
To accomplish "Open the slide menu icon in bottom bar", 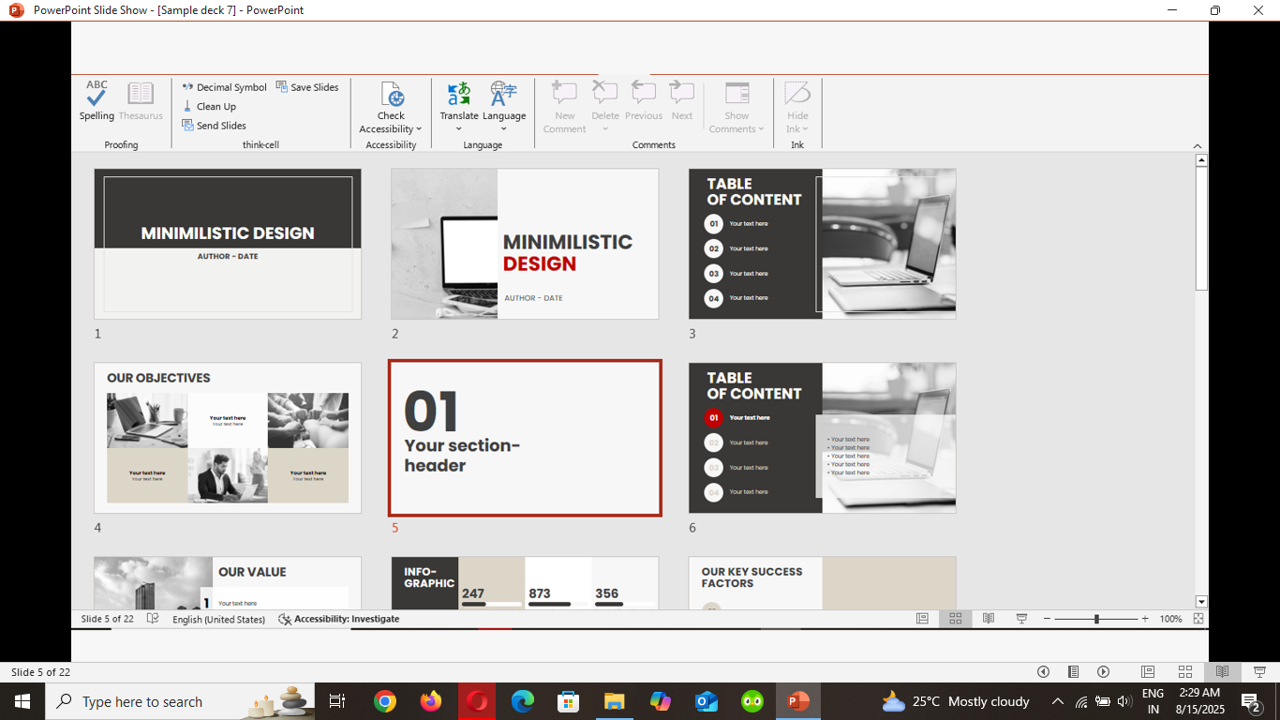I will tap(1073, 672).
